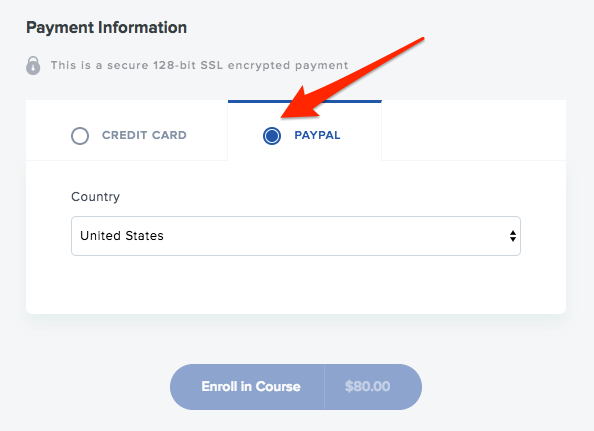
Task: Click the secure 128-bit SSL encrypted payment text
Action: point(199,65)
